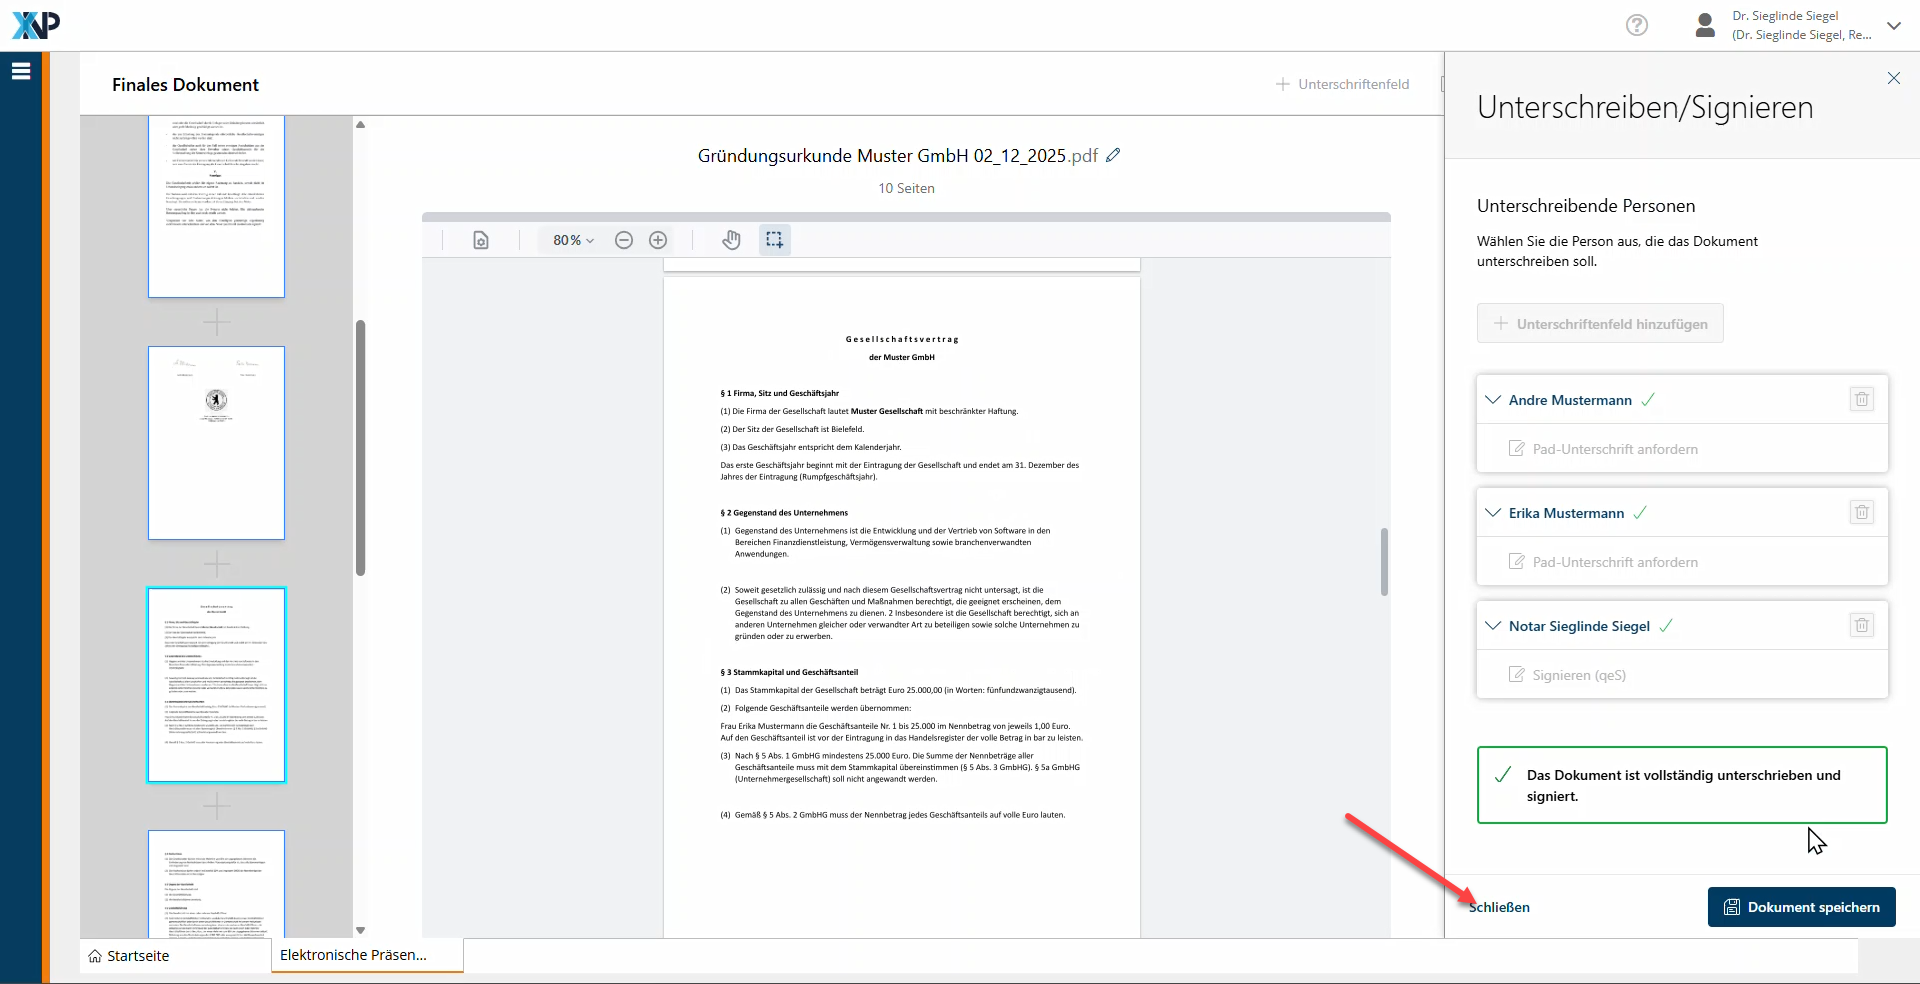Viewport: 1920px width, 984px height.
Task: Click the zoom in plus icon
Action: pyautogui.click(x=658, y=240)
